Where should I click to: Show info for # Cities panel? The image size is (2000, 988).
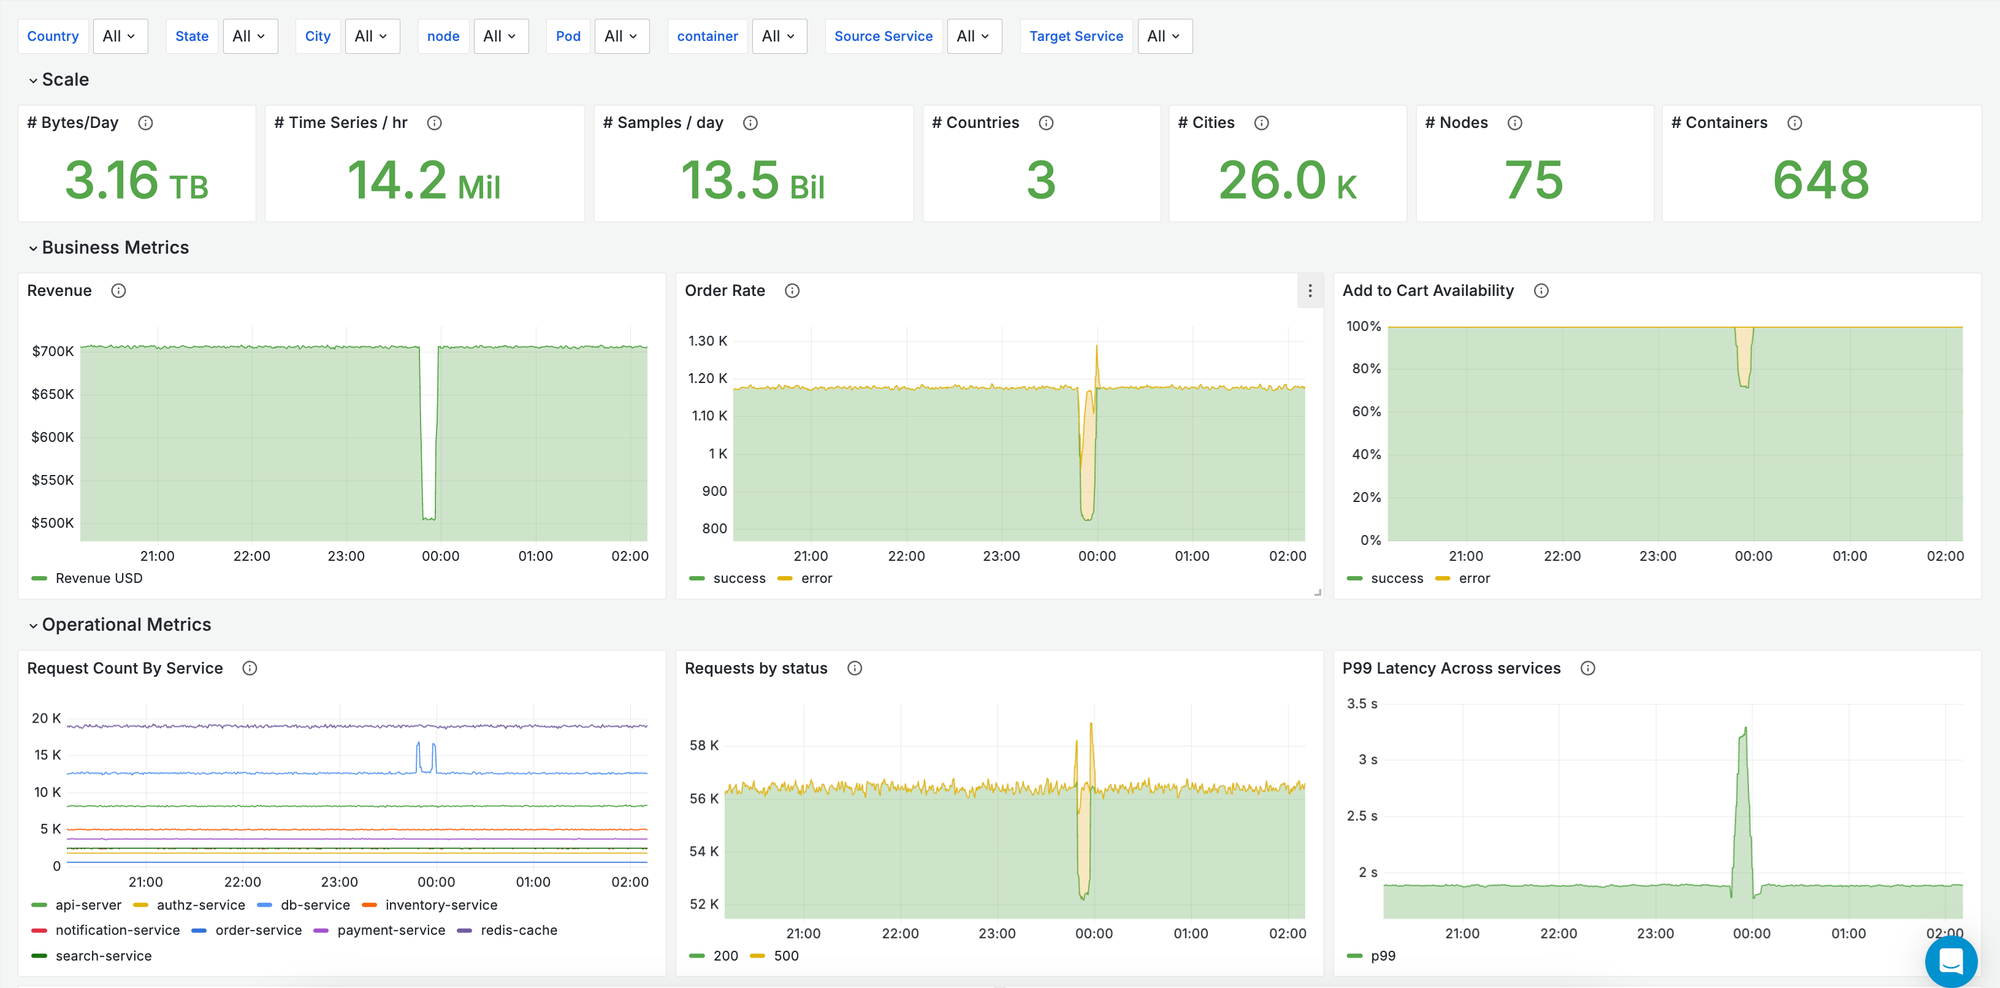[1262, 123]
